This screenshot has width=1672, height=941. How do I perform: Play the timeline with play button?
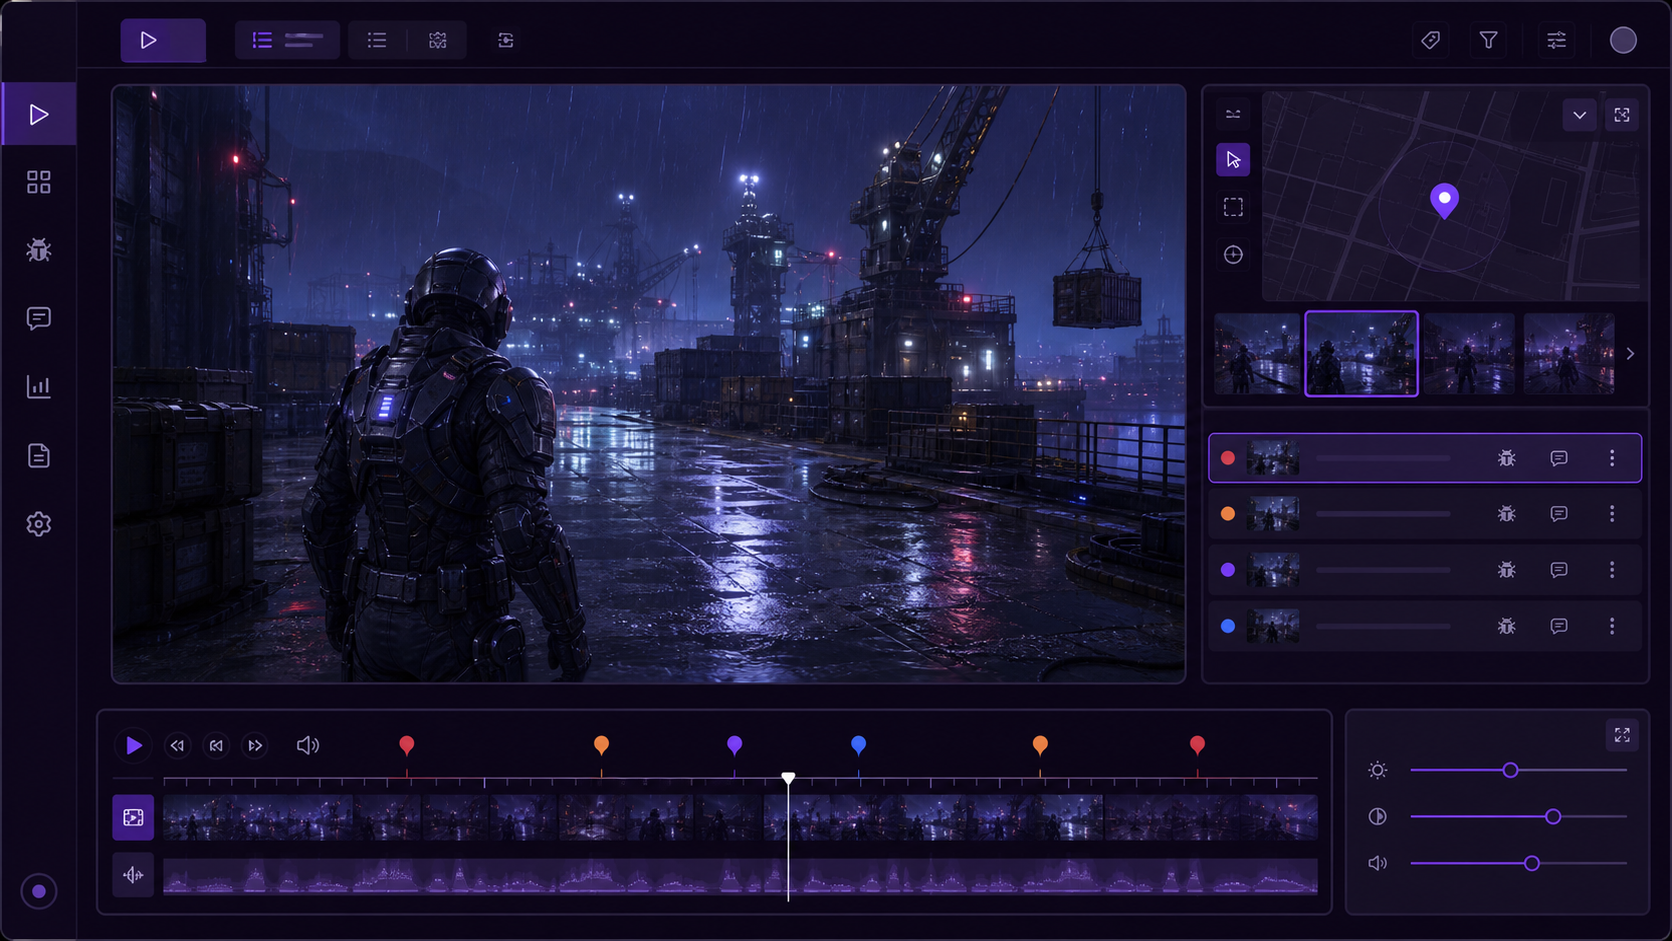coord(133,745)
